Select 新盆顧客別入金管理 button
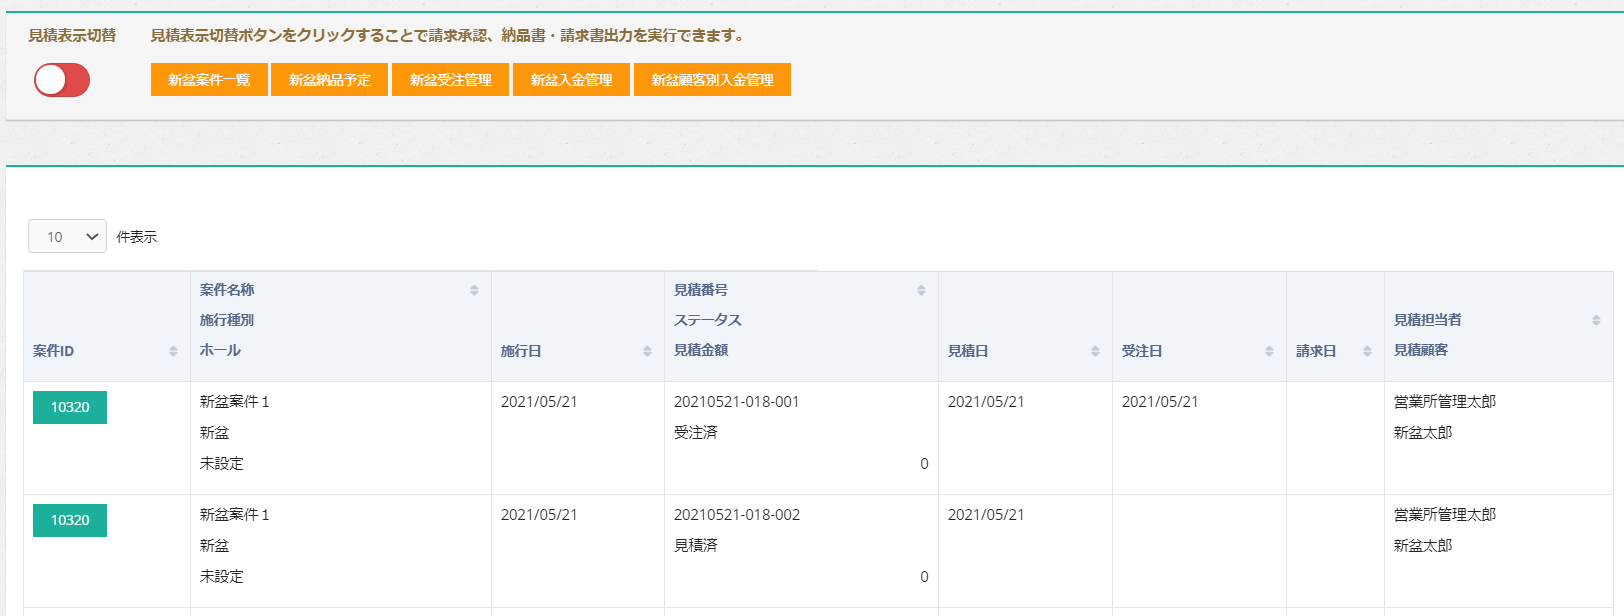Viewport: 1624px width, 616px height. click(712, 80)
